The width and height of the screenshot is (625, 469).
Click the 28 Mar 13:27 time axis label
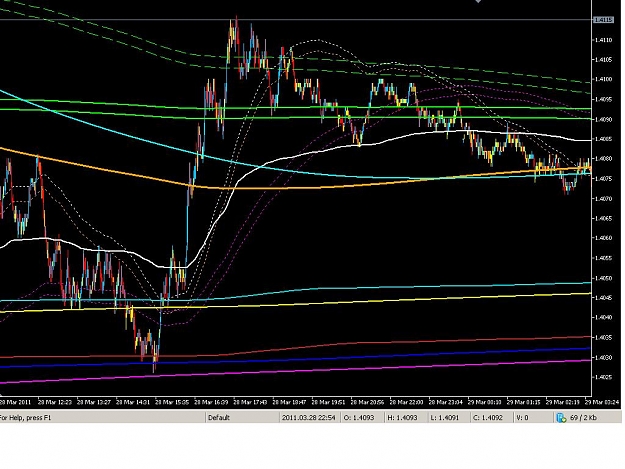[94, 402]
